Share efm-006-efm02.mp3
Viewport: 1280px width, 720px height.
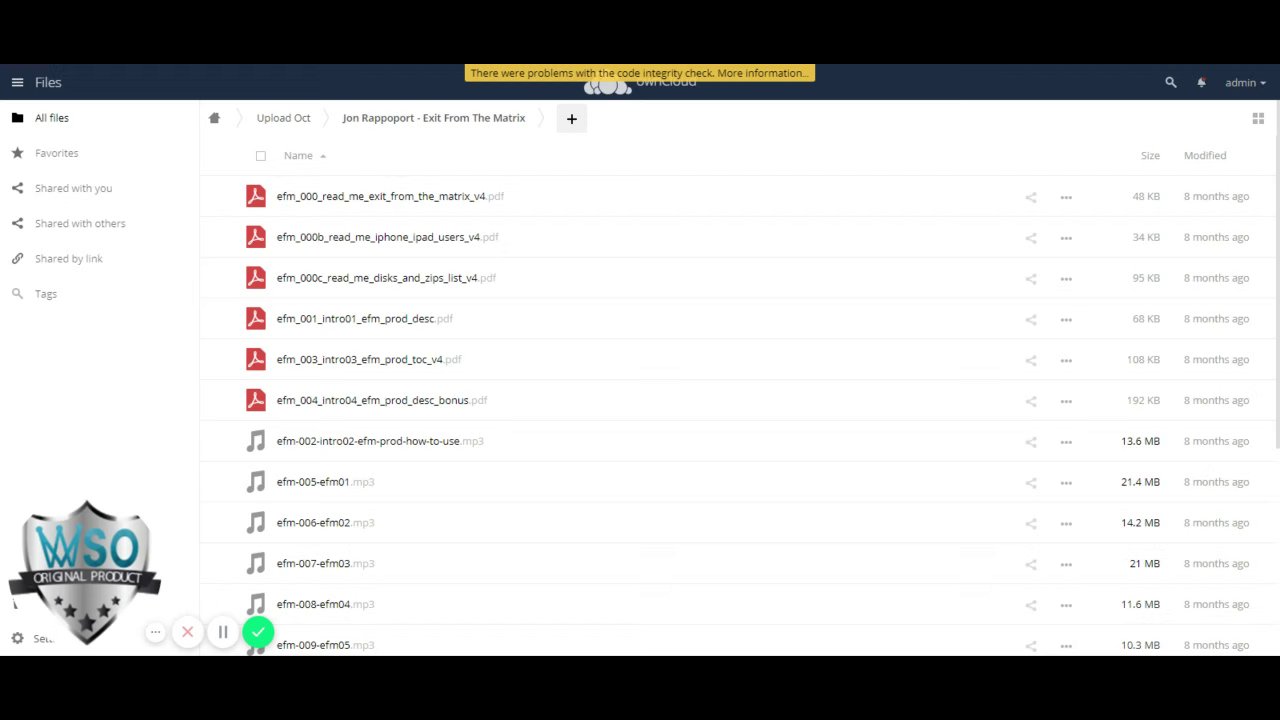tap(1031, 523)
